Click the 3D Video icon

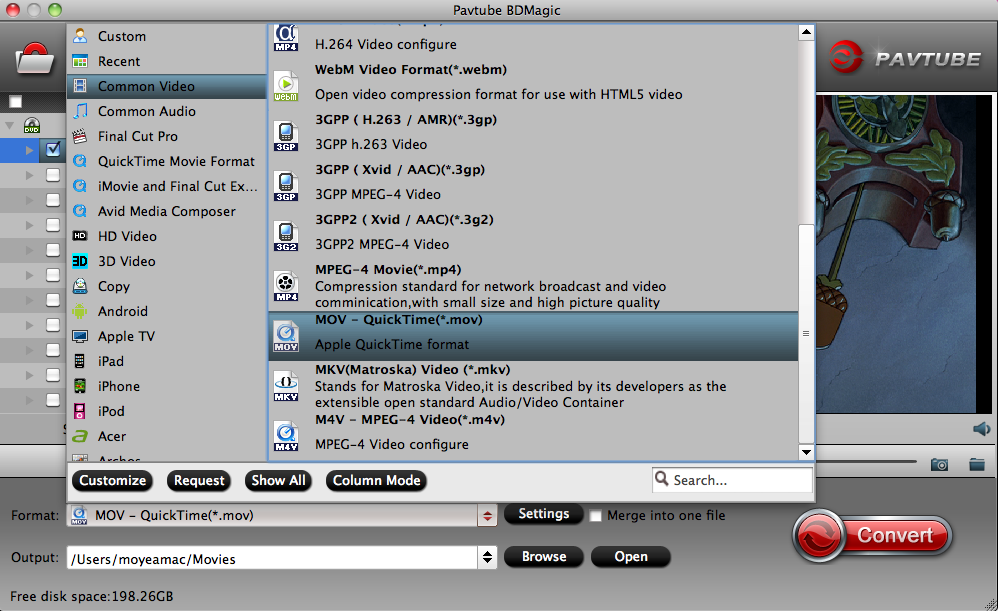tap(80, 261)
